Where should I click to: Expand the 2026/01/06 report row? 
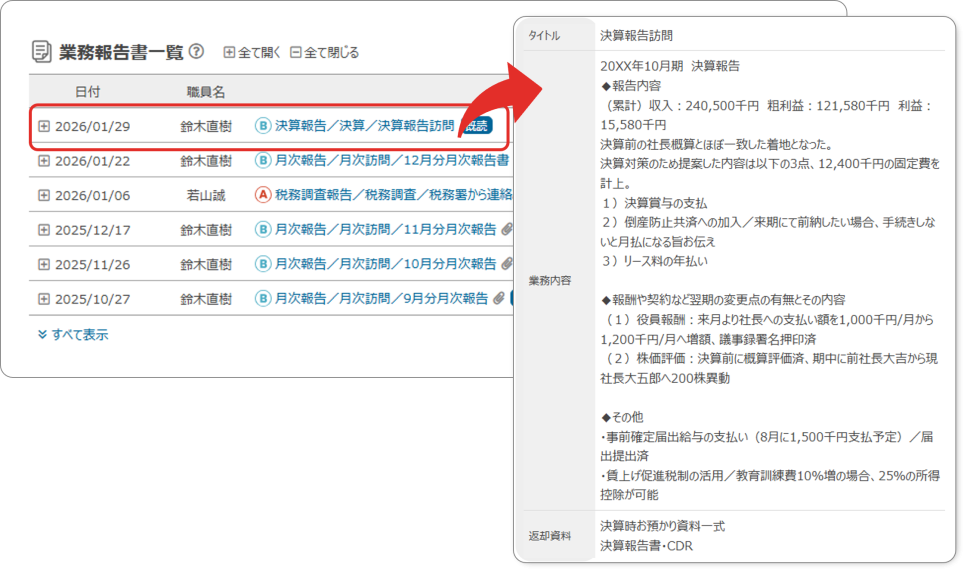pos(44,195)
